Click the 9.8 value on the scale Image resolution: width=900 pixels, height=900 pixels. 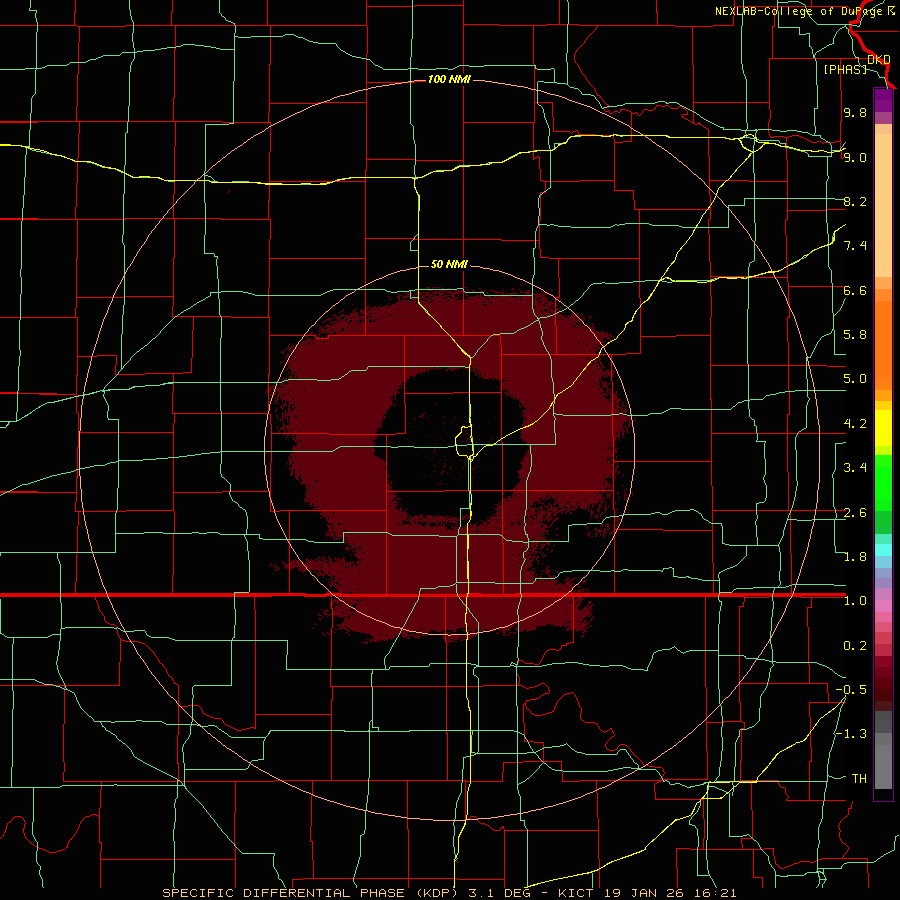coord(855,112)
